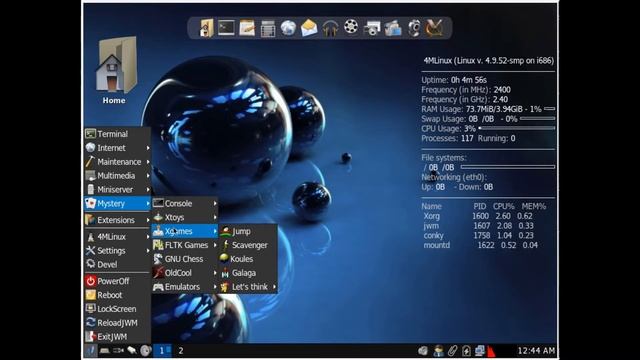Click the start menu button on taskbar
The height and width of the screenshot is (360, 640).
tap(91, 351)
